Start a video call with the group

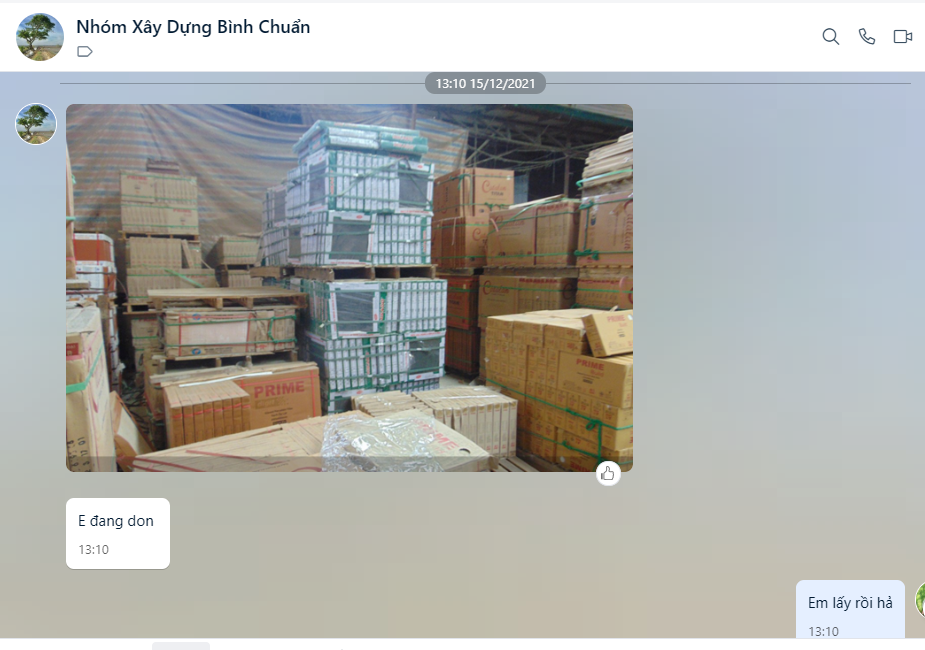pos(903,37)
